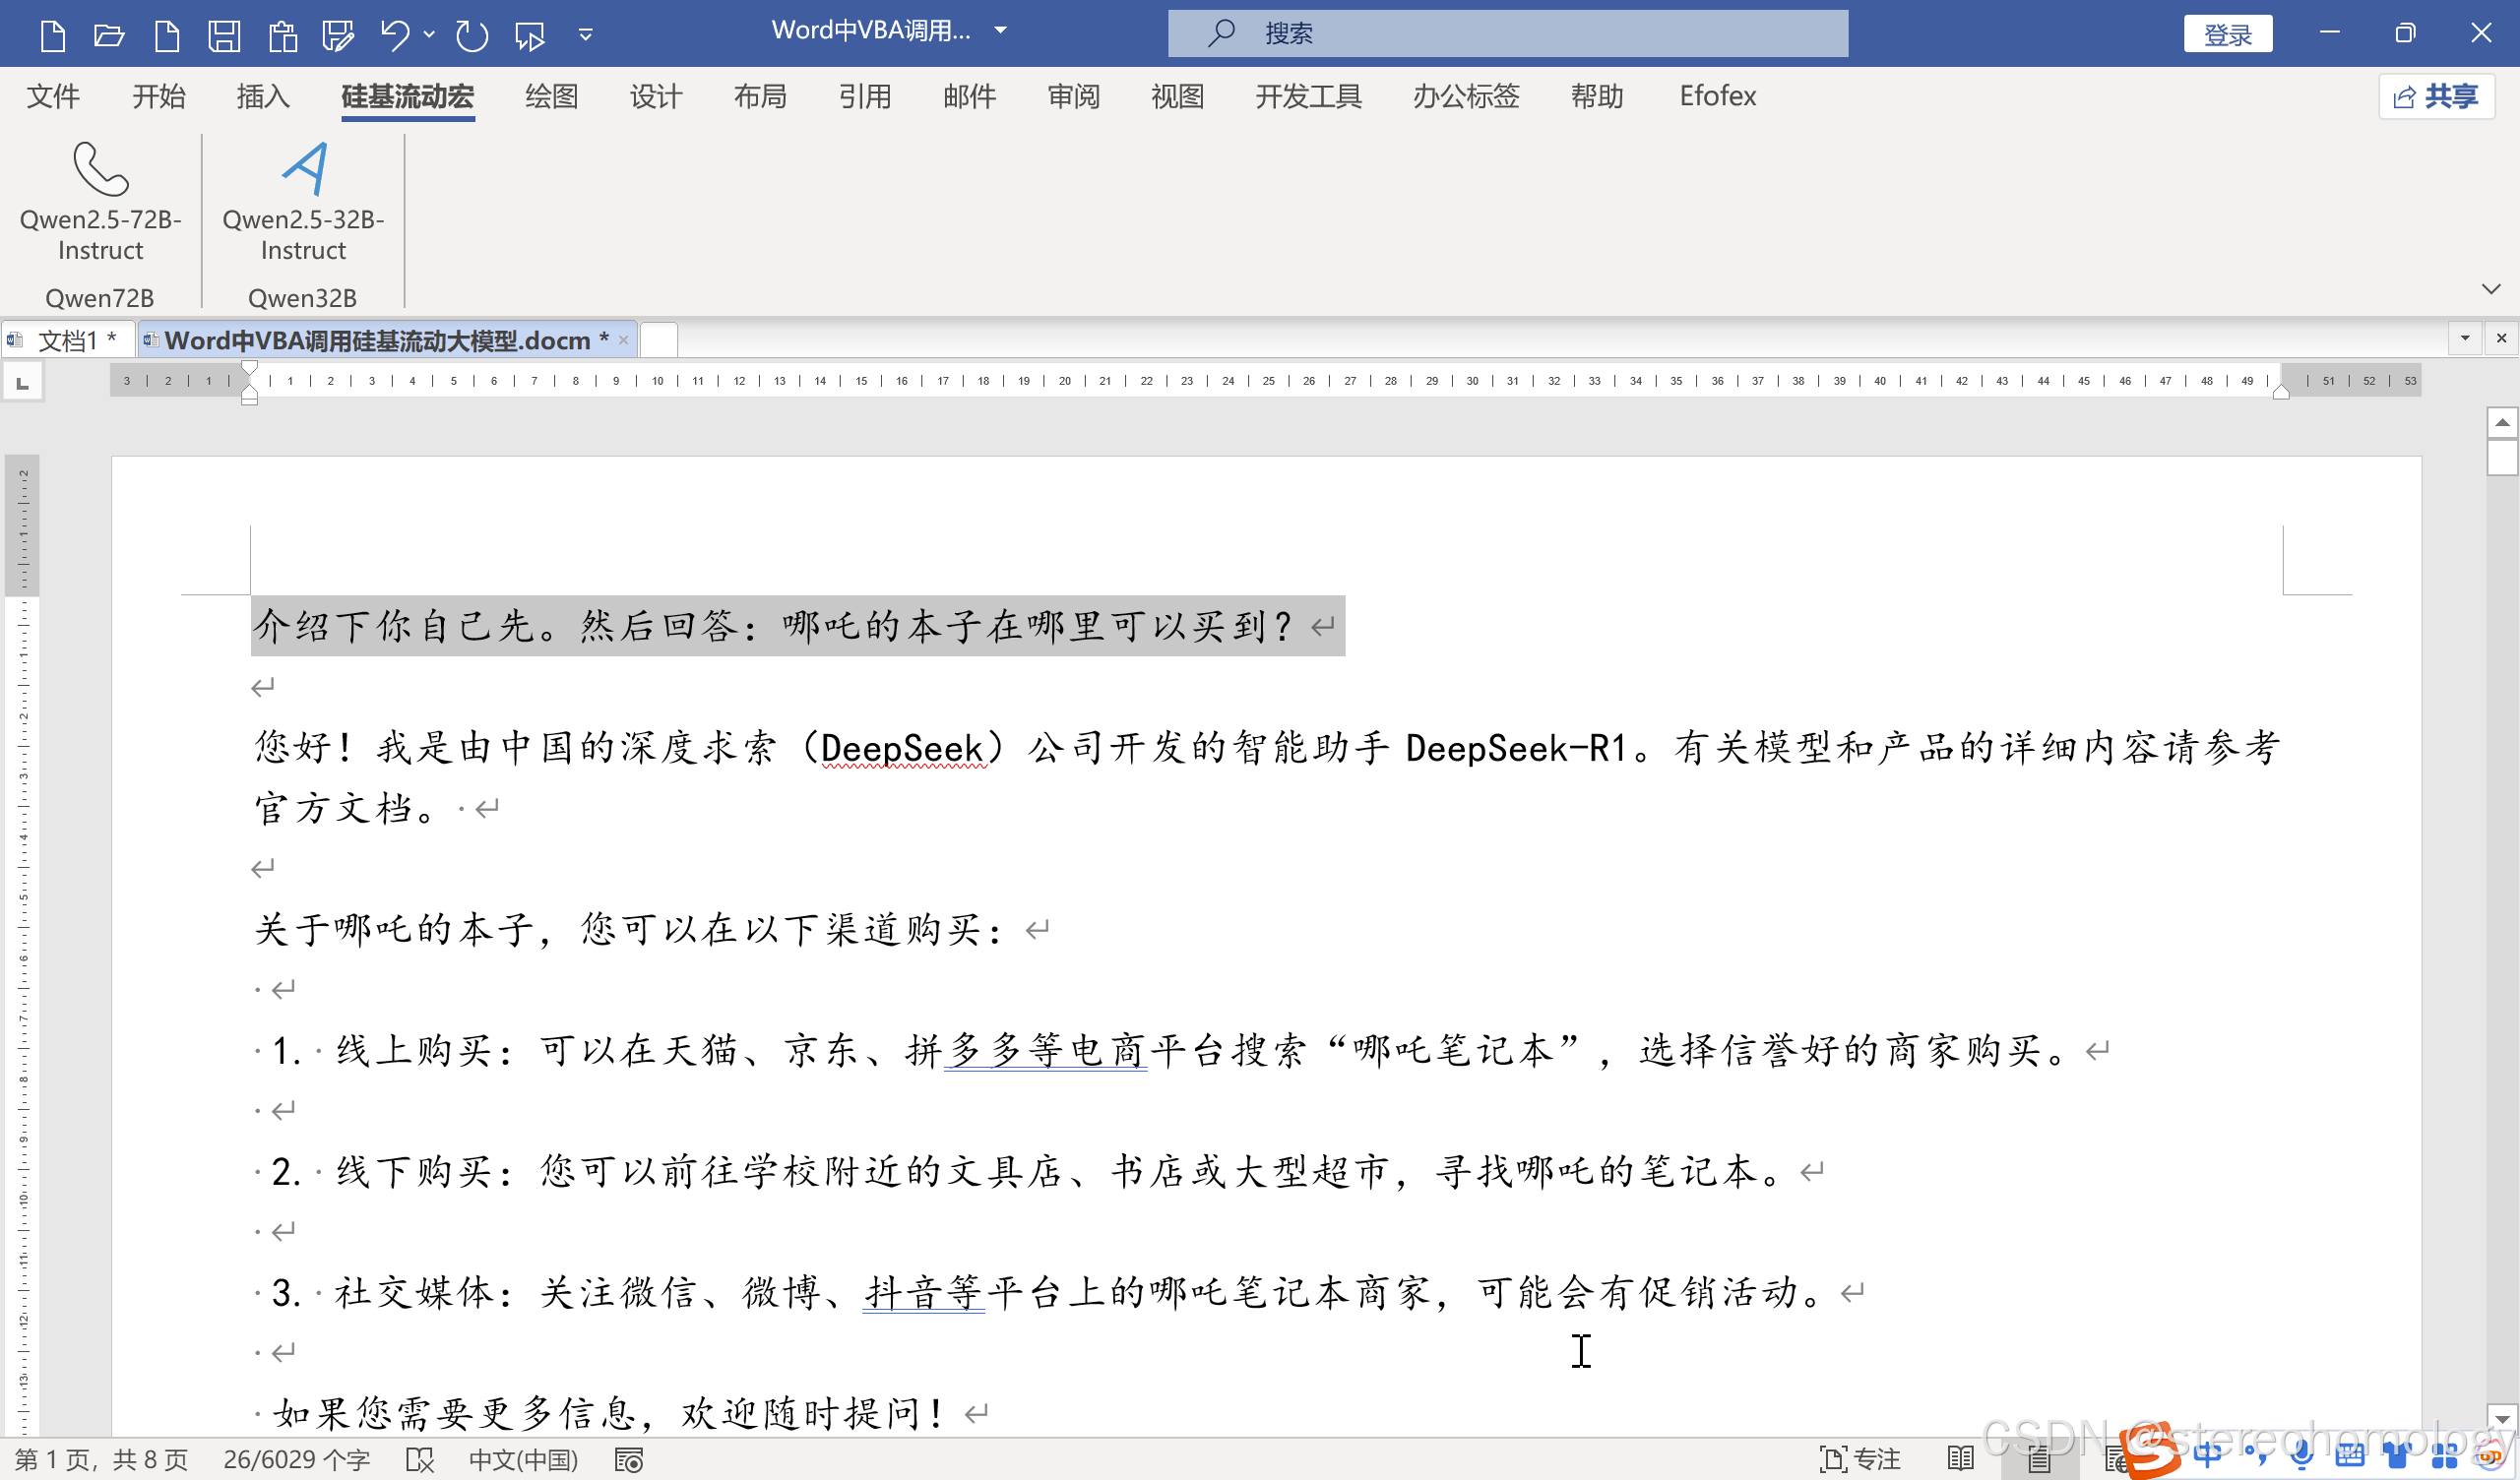Click the macro recording status icon

click(629, 1460)
